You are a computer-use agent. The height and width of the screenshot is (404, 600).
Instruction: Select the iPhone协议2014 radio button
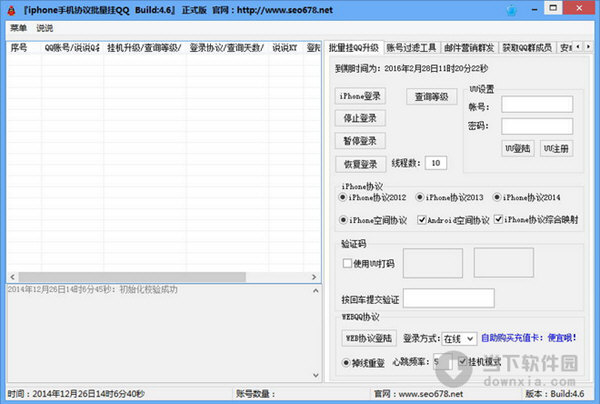pos(527,197)
